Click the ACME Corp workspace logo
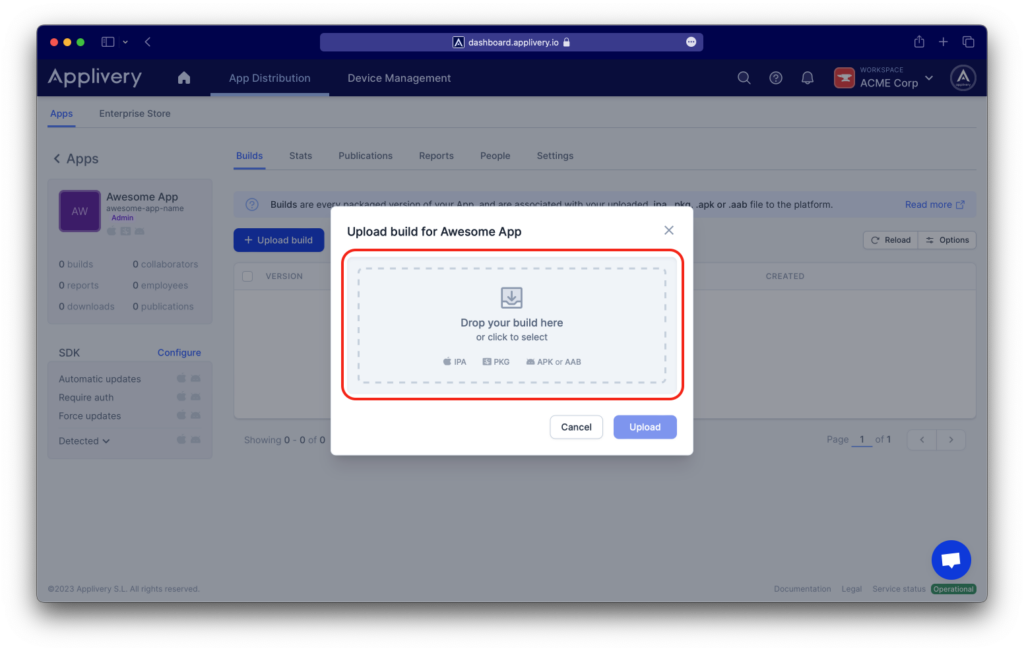 pyautogui.click(x=844, y=78)
